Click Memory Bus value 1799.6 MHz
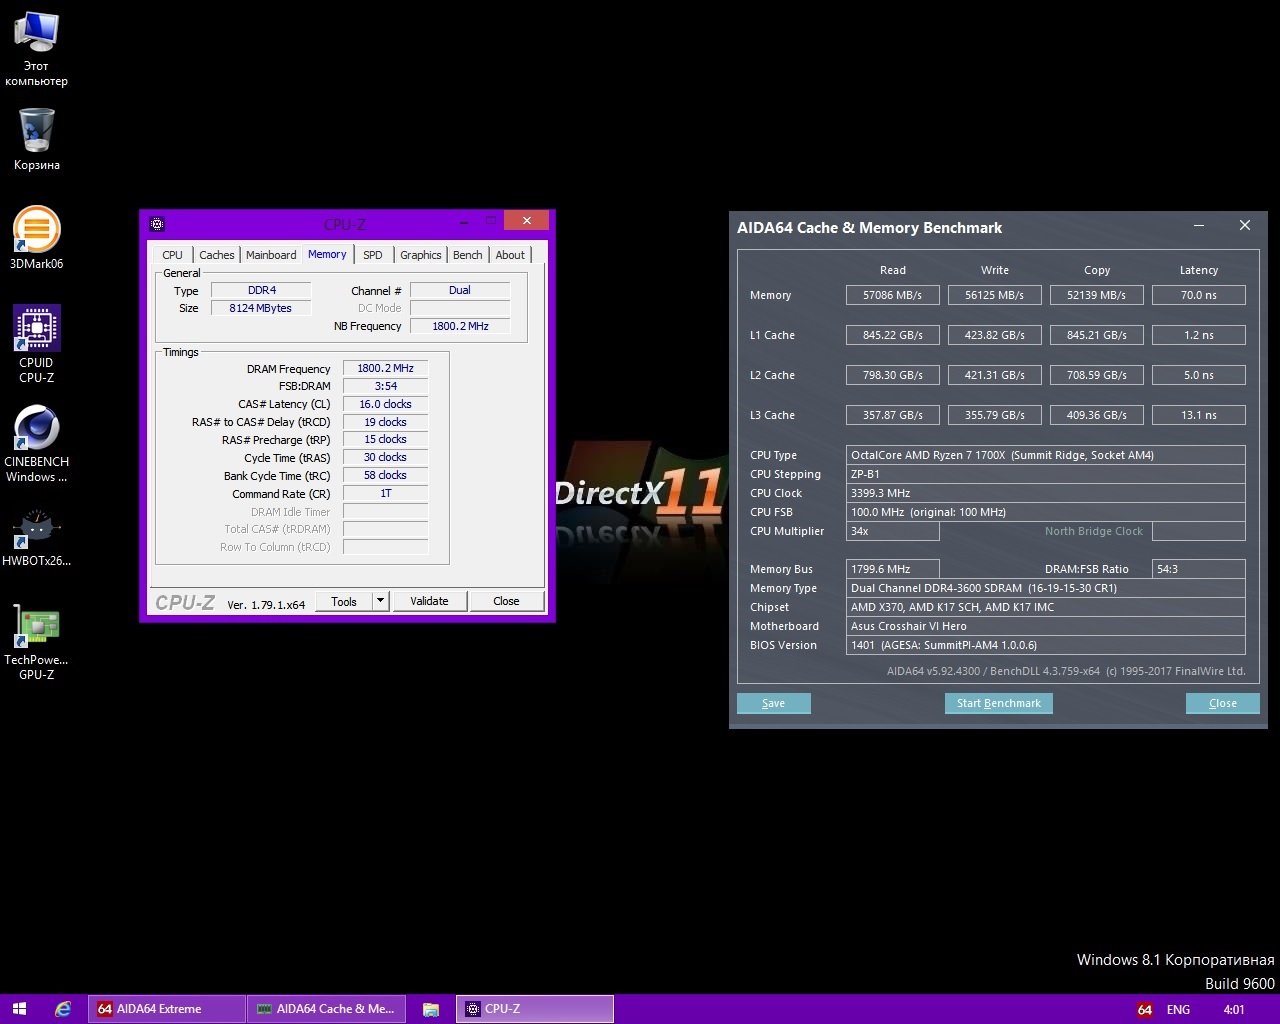This screenshot has height=1024, width=1280. tap(892, 569)
